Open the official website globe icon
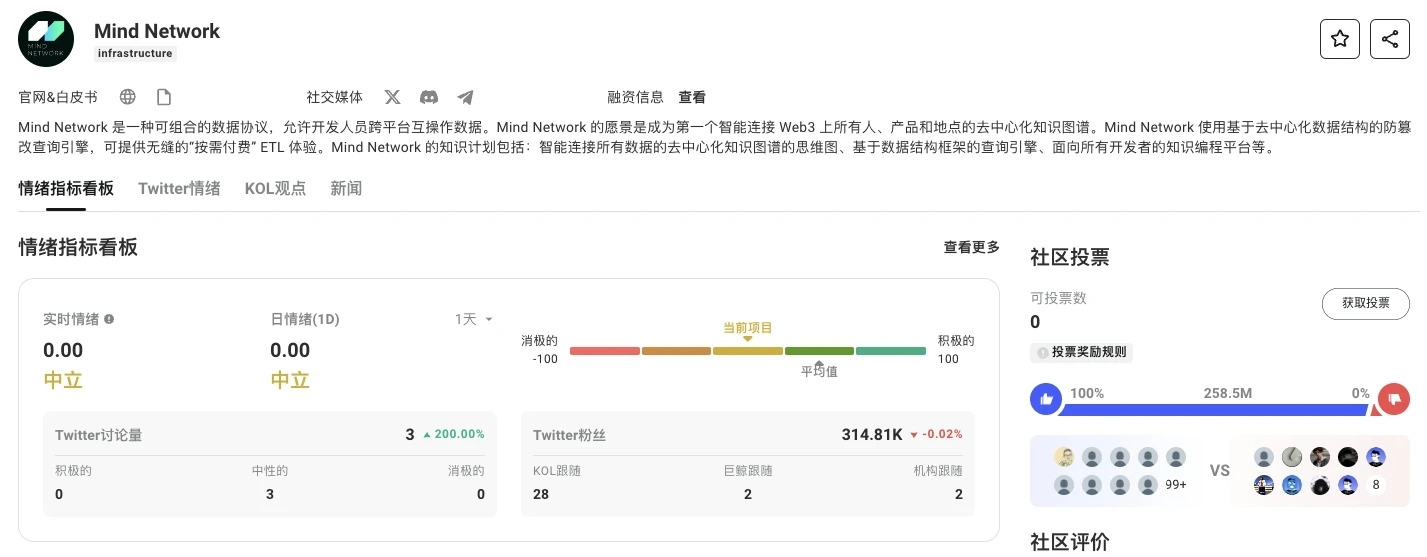The height and width of the screenshot is (557, 1427). pyautogui.click(x=127, y=97)
